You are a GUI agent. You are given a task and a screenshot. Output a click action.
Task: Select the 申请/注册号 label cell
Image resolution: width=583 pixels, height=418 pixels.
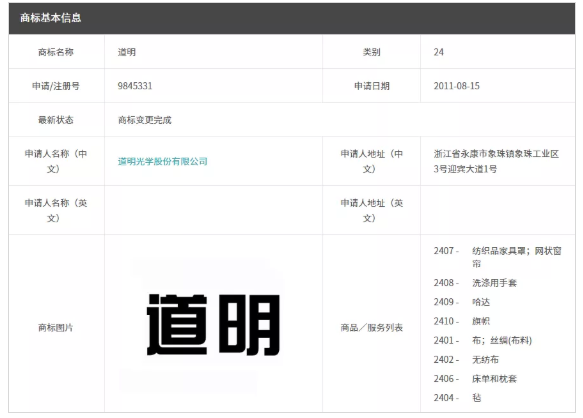[x=56, y=86]
